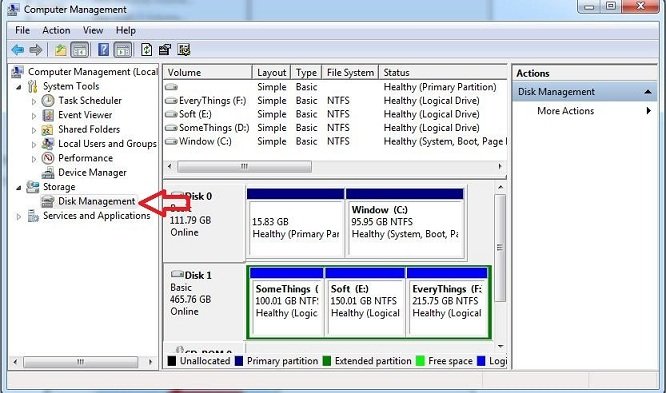Expand the Task Scheduler node arrow
The width and height of the screenshot is (666, 393).
[34, 102]
